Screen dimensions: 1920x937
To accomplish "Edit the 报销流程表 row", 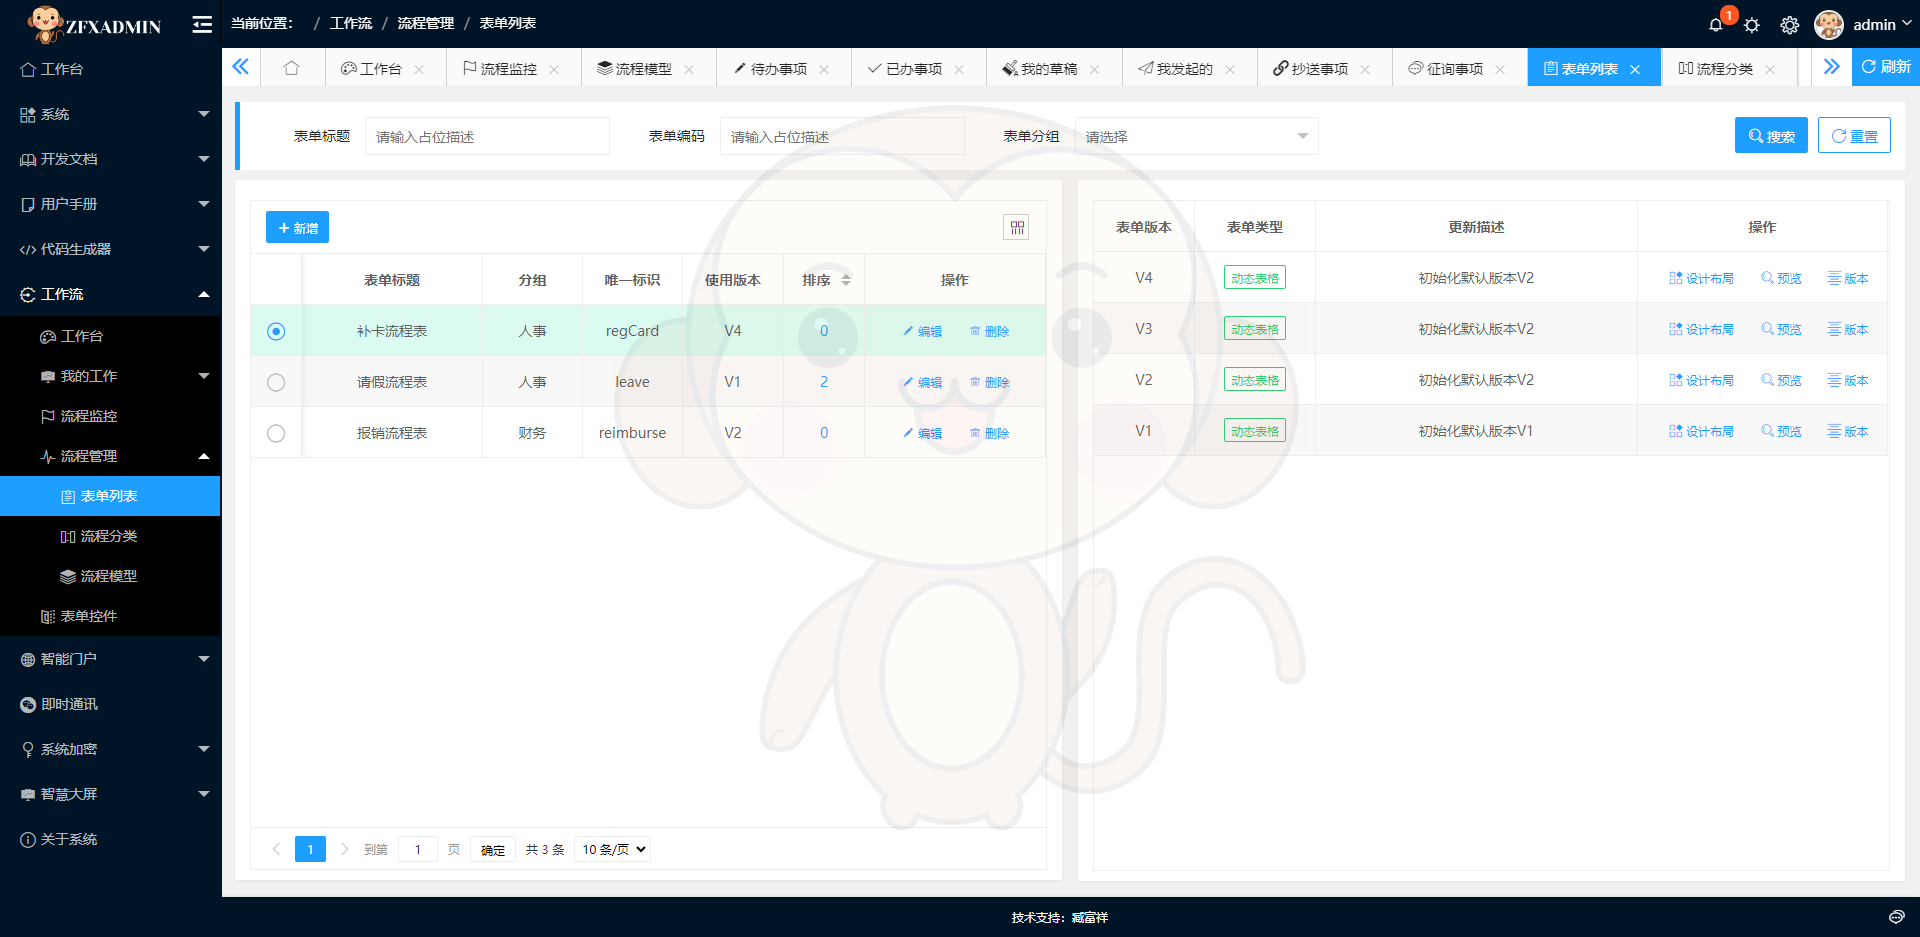I will (x=922, y=433).
